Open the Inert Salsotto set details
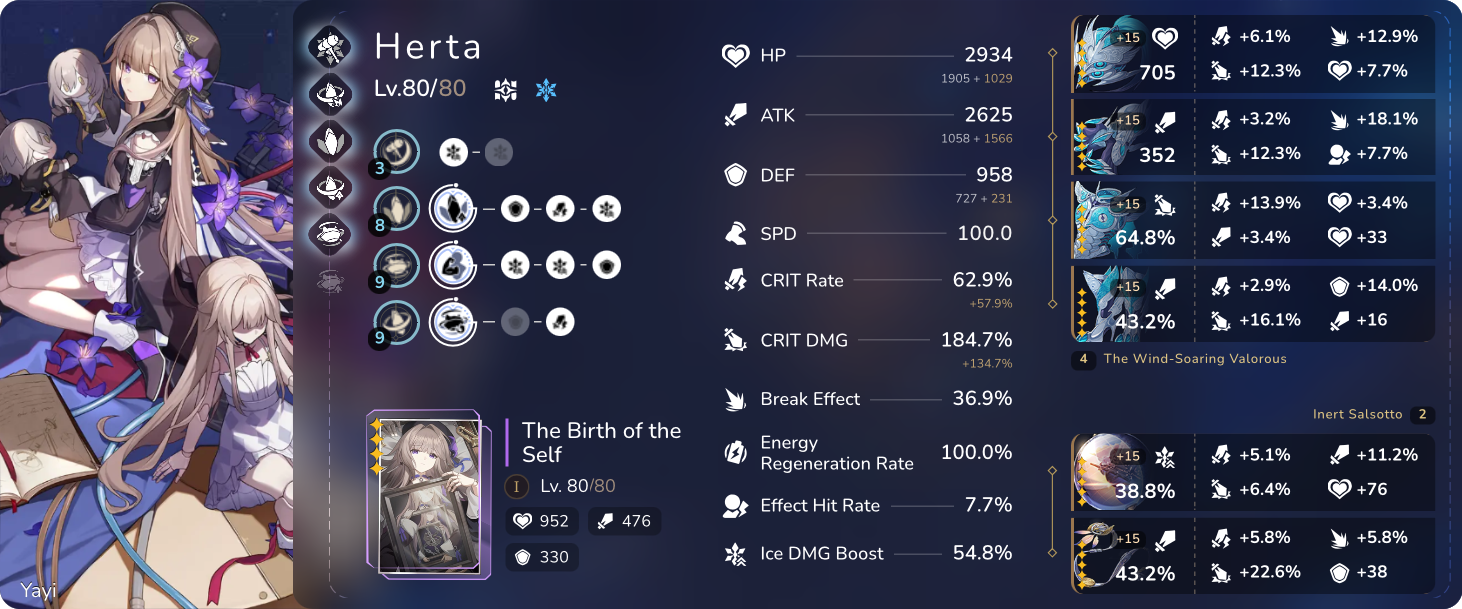1462x609 pixels. (1373, 414)
